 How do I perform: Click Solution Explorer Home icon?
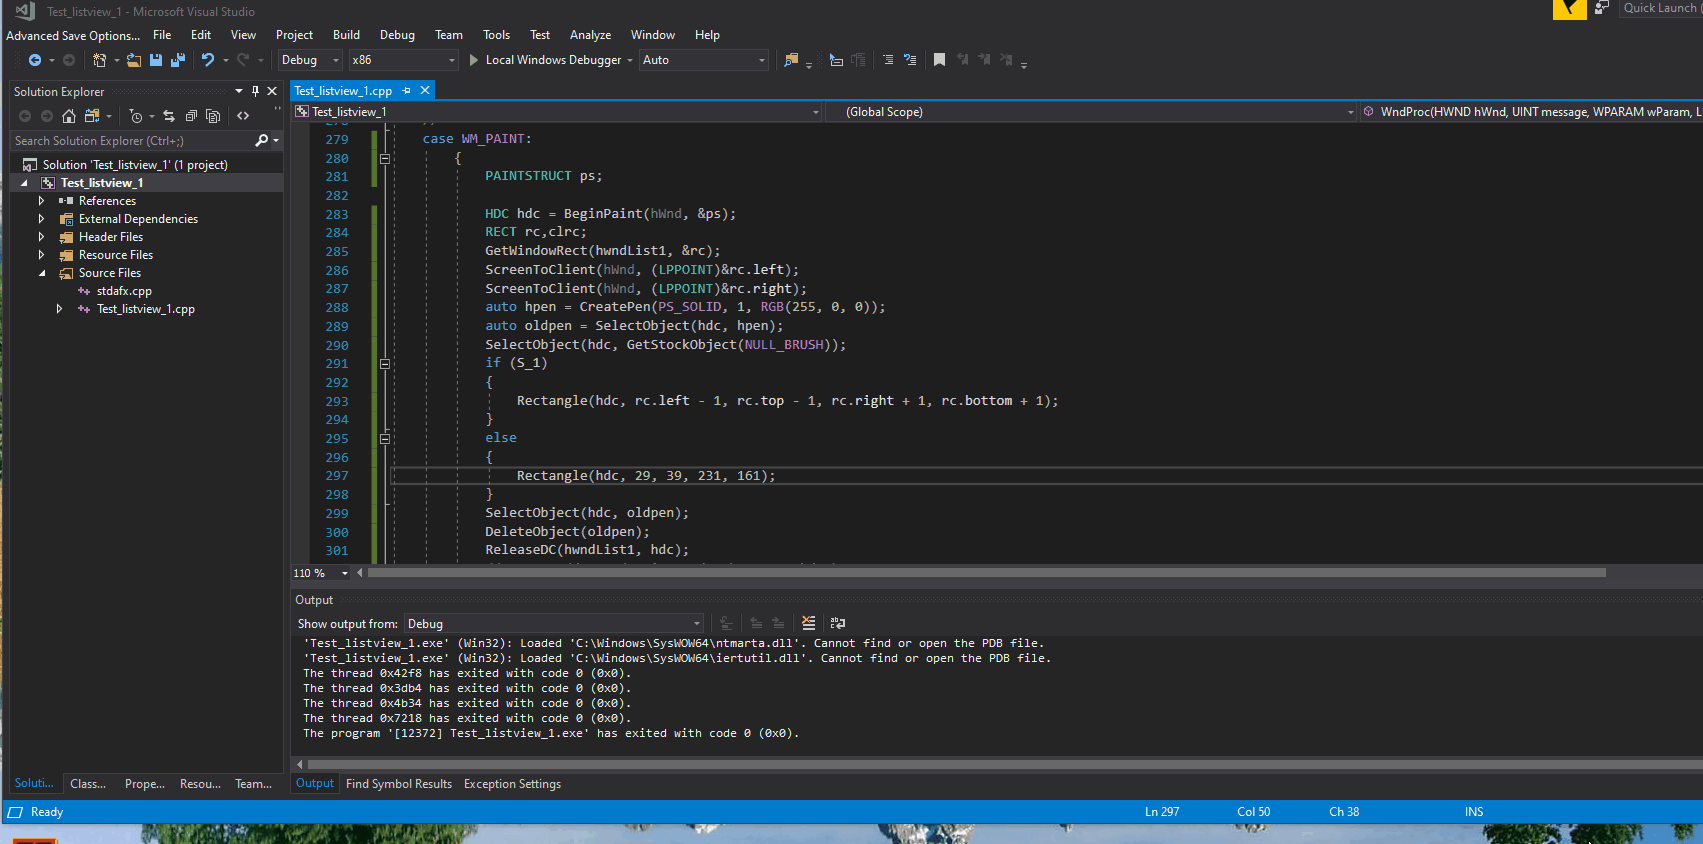(69, 116)
